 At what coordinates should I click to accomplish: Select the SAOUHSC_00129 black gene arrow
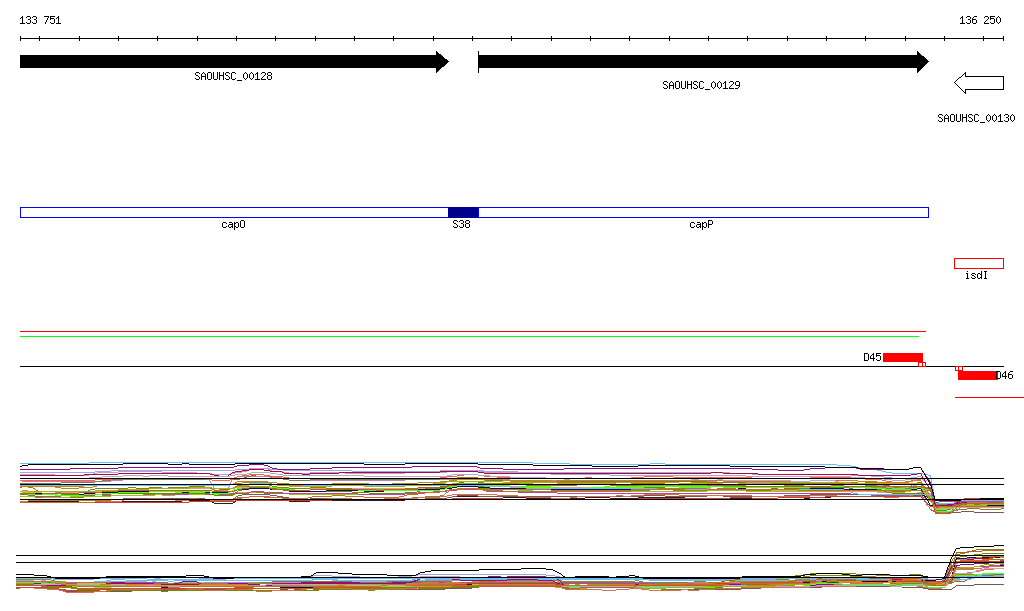(x=702, y=62)
